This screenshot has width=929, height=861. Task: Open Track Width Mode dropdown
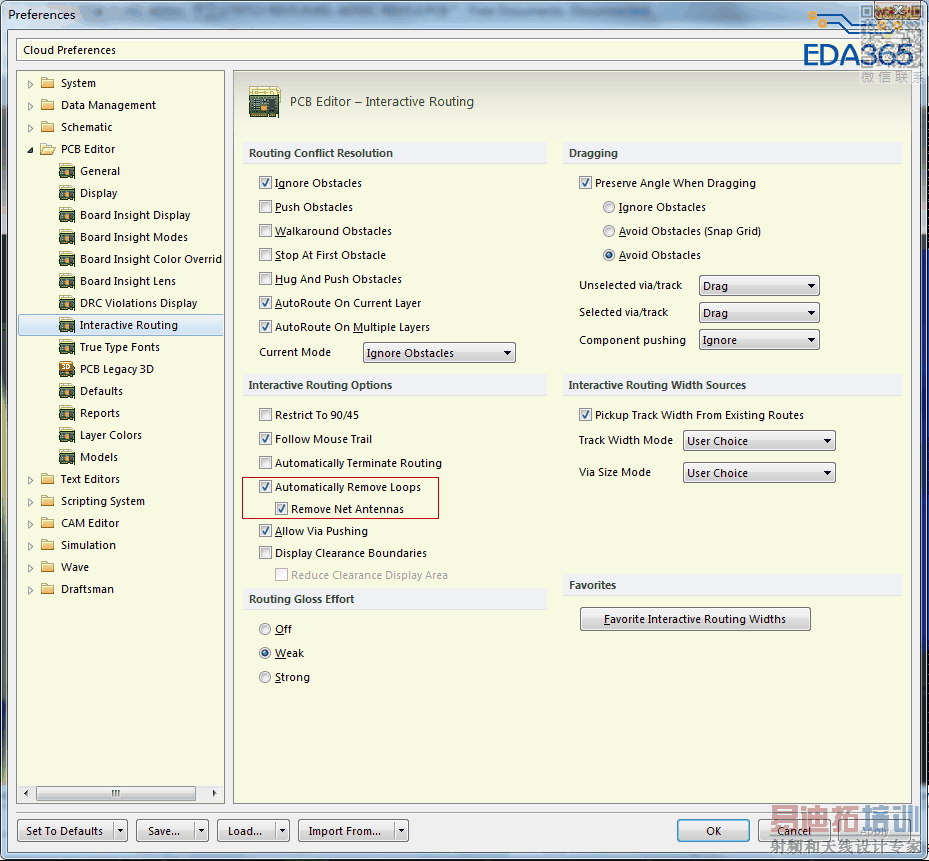(x=759, y=441)
